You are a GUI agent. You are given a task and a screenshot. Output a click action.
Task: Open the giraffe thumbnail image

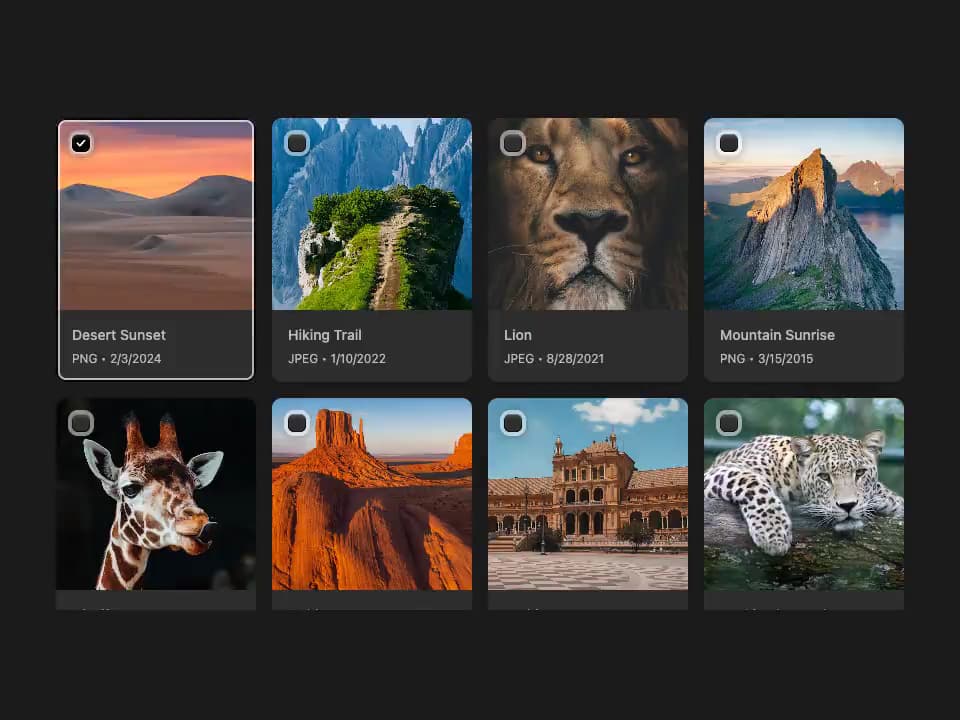156,494
